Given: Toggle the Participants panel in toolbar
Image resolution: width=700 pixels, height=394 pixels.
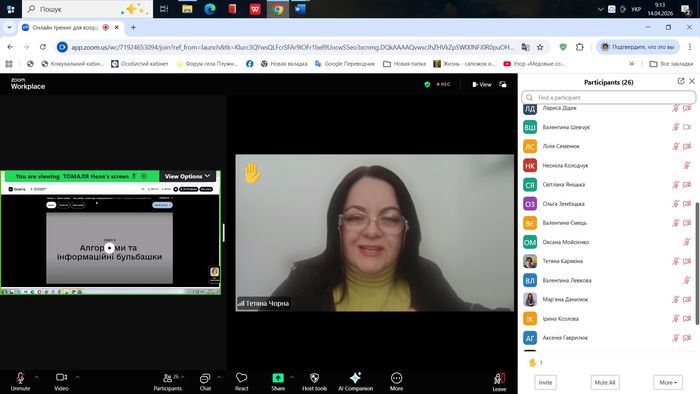Looking at the screenshot, I should [168, 382].
